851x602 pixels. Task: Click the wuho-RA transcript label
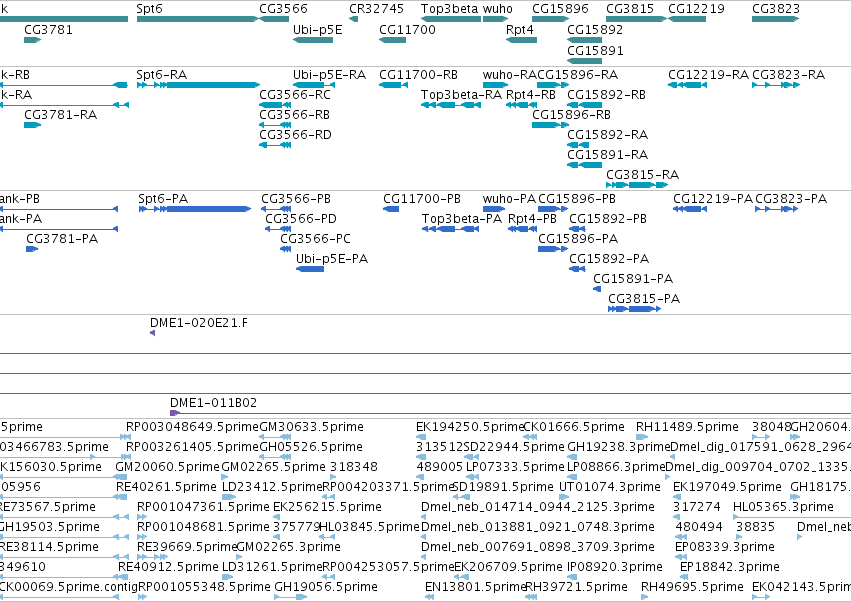point(509,74)
